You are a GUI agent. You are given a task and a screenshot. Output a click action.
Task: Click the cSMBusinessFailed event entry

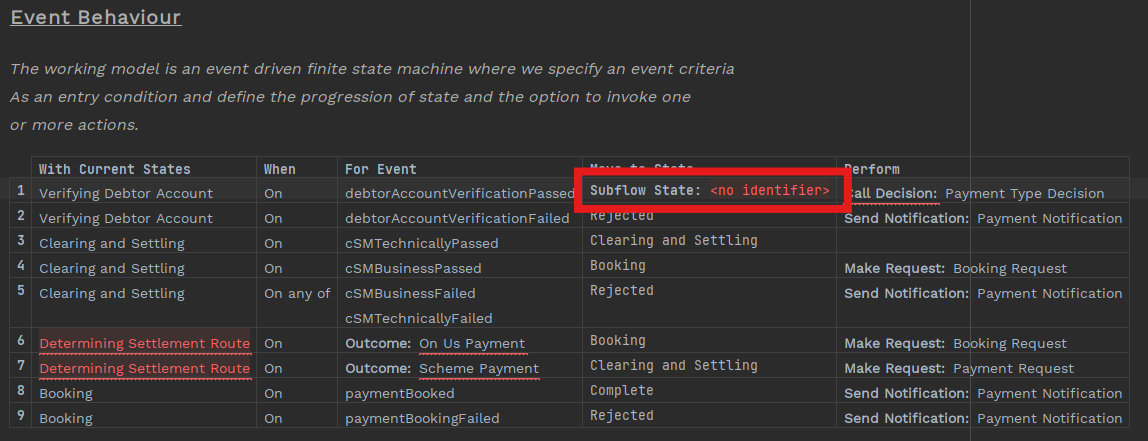pyautogui.click(x=410, y=293)
